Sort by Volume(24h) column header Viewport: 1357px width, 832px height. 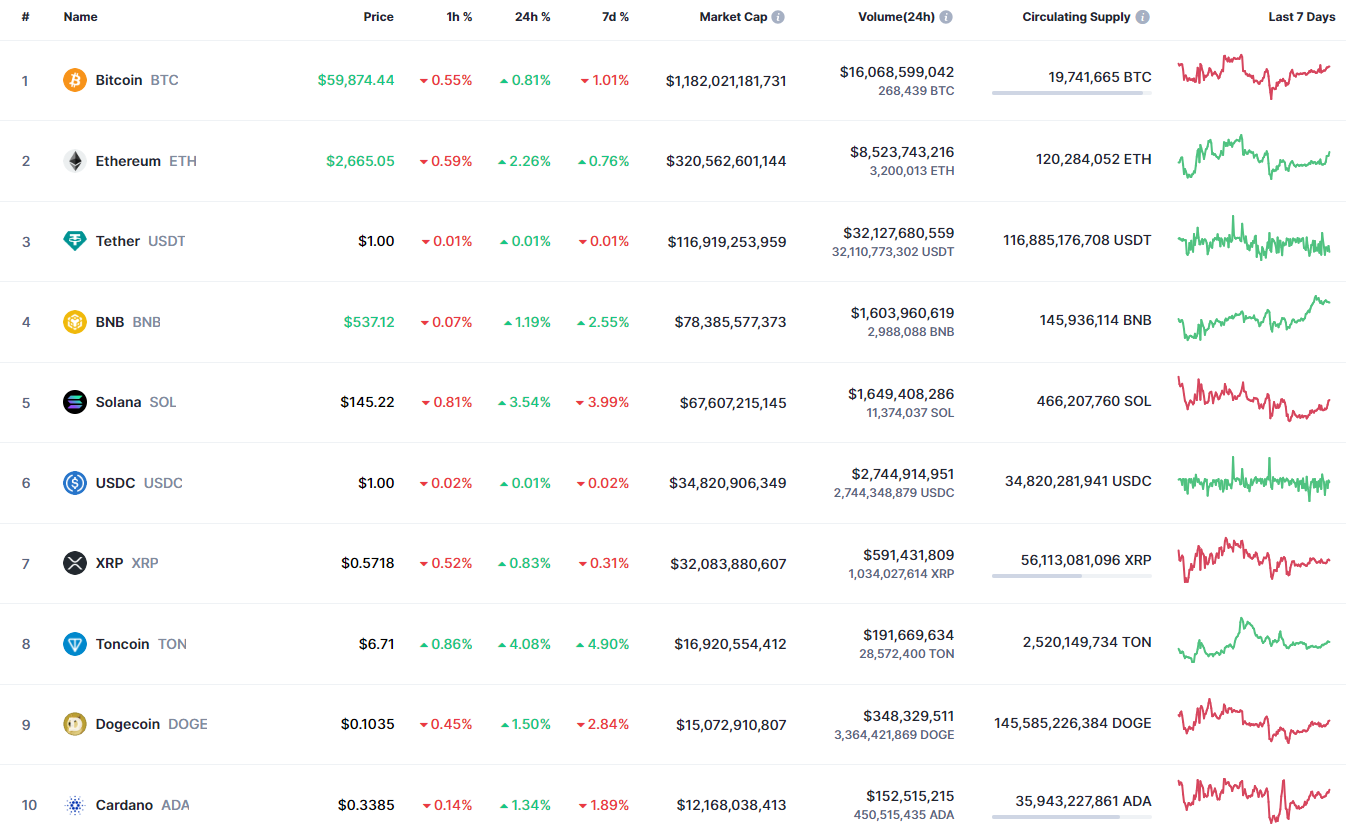(896, 17)
